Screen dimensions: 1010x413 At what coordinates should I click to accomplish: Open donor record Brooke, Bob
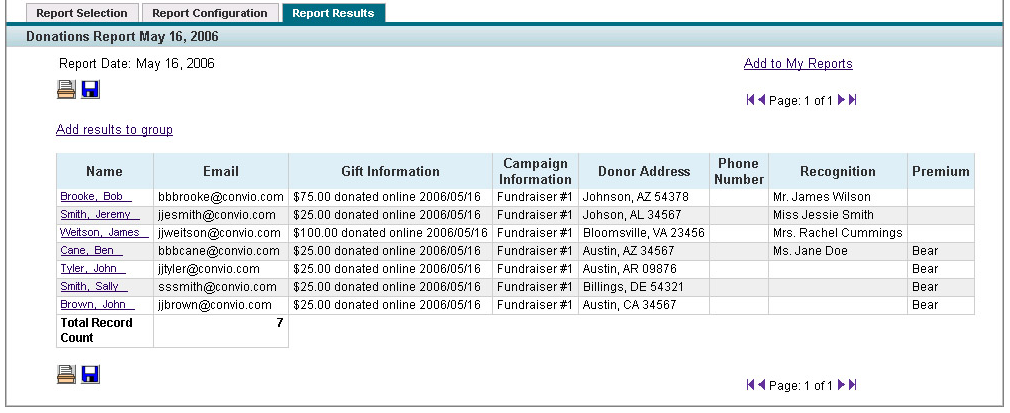pos(96,197)
